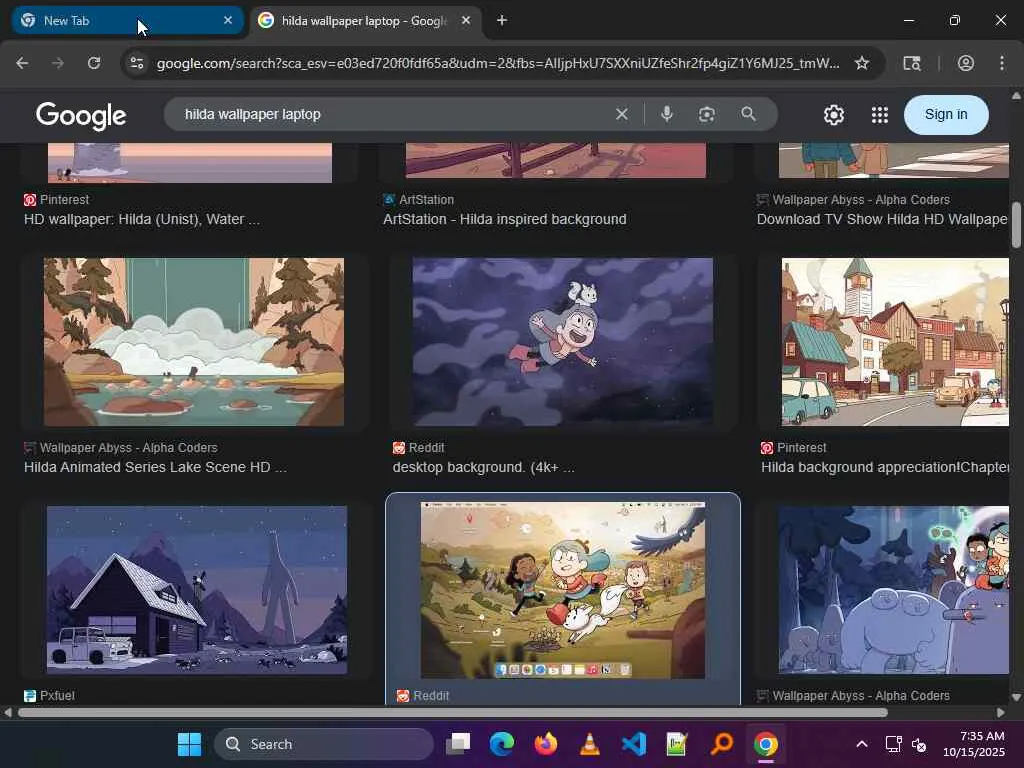The height and width of the screenshot is (768, 1024).
Task: Open Google quick settings gear
Action: click(833, 115)
